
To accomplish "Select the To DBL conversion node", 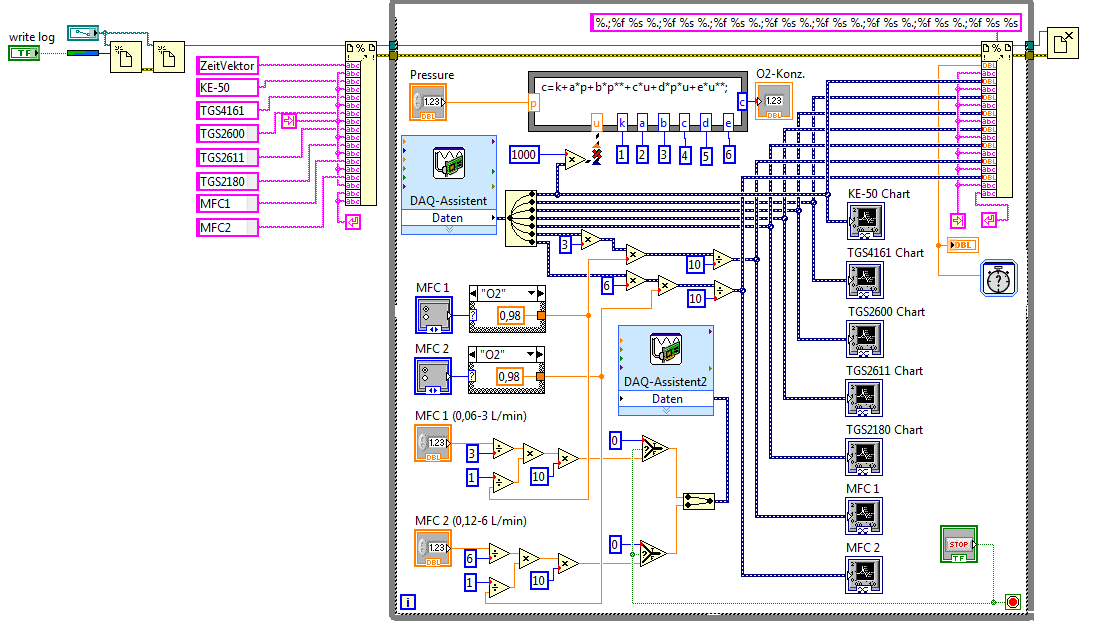I will click(963, 245).
